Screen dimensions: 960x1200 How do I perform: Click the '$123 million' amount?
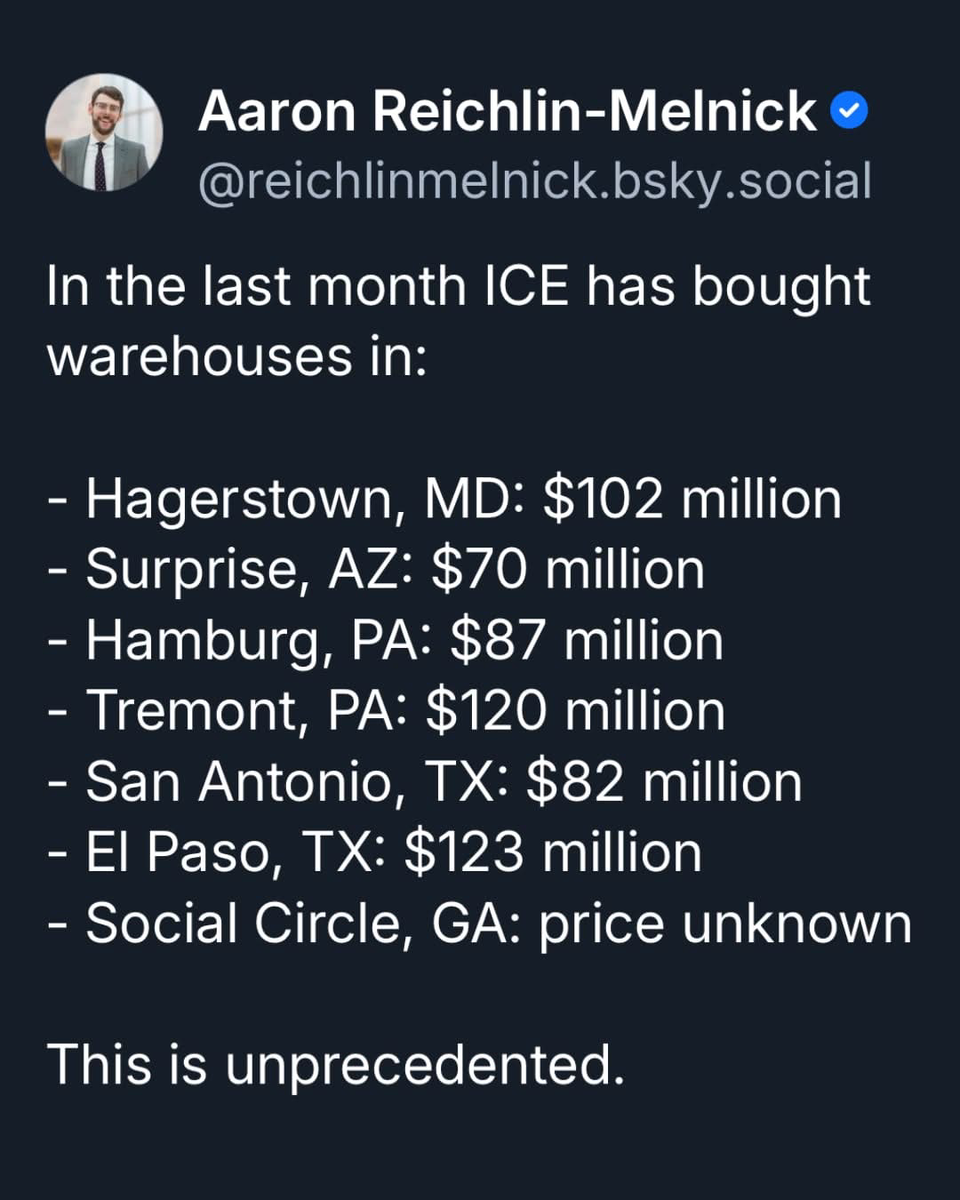click(x=552, y=852)
